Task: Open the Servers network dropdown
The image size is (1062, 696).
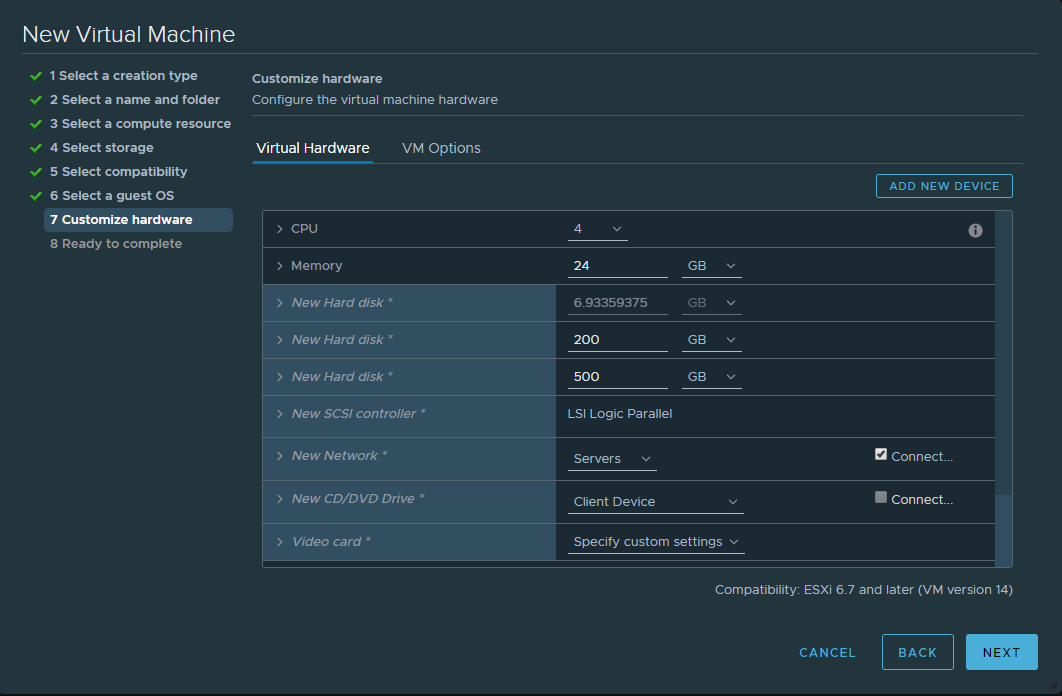Action: click(x=612, y=459)
